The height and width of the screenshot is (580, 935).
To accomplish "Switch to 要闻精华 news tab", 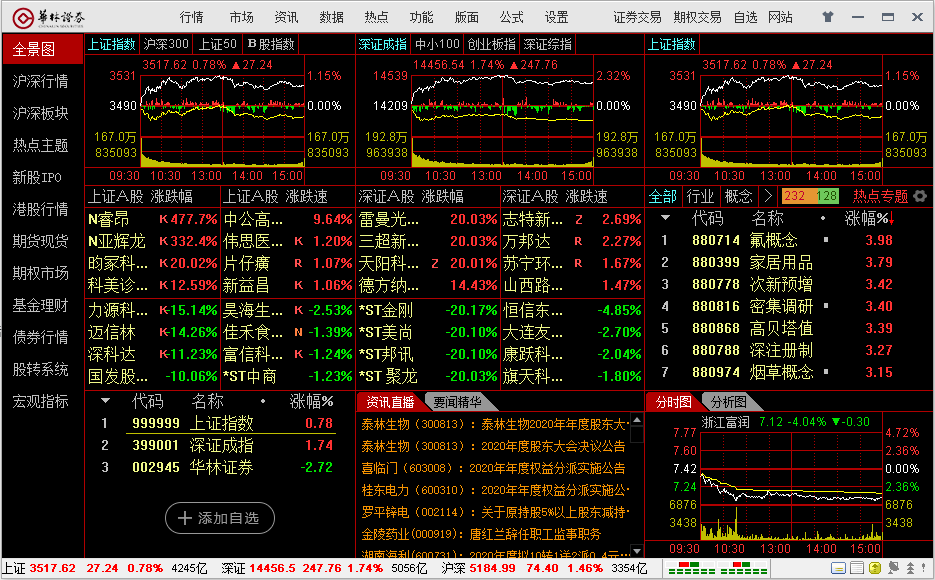I will [456, 402].
